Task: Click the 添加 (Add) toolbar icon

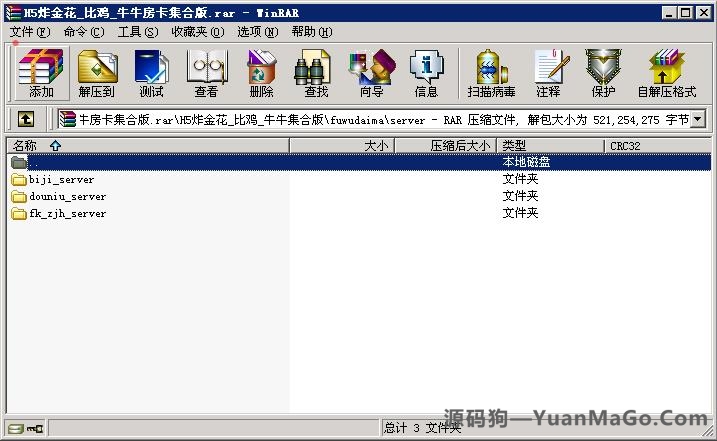Action: click(x=41, y=73)
